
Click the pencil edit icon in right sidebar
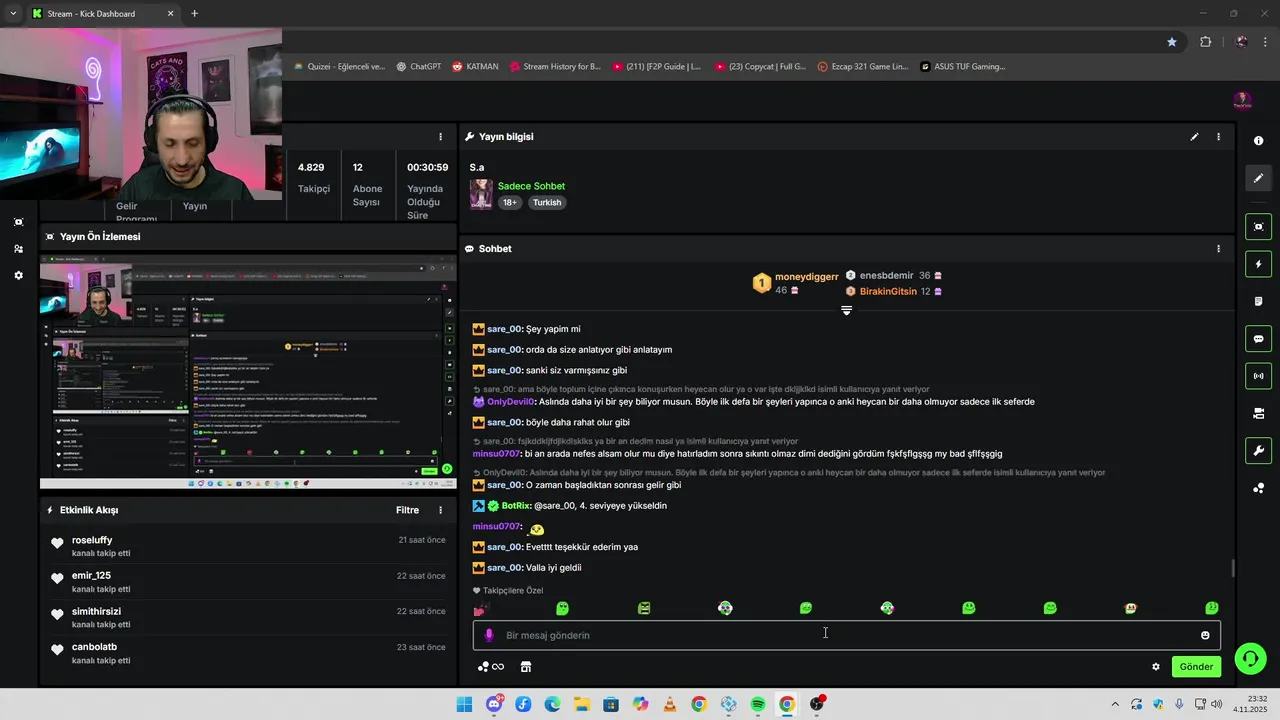coord(1258,178)
